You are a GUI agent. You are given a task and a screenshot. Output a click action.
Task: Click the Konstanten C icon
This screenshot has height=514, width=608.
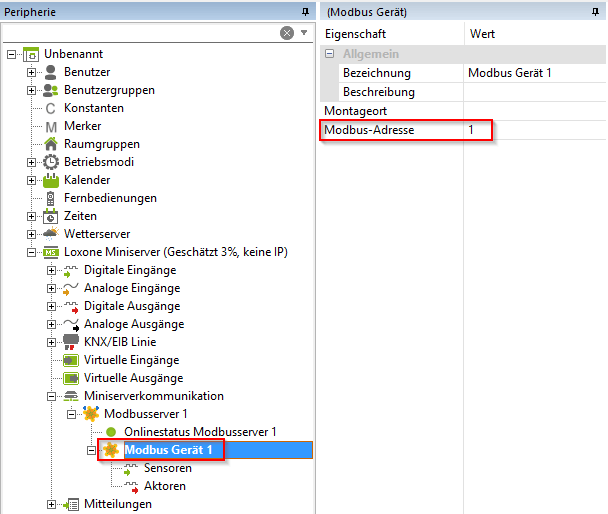50,109
